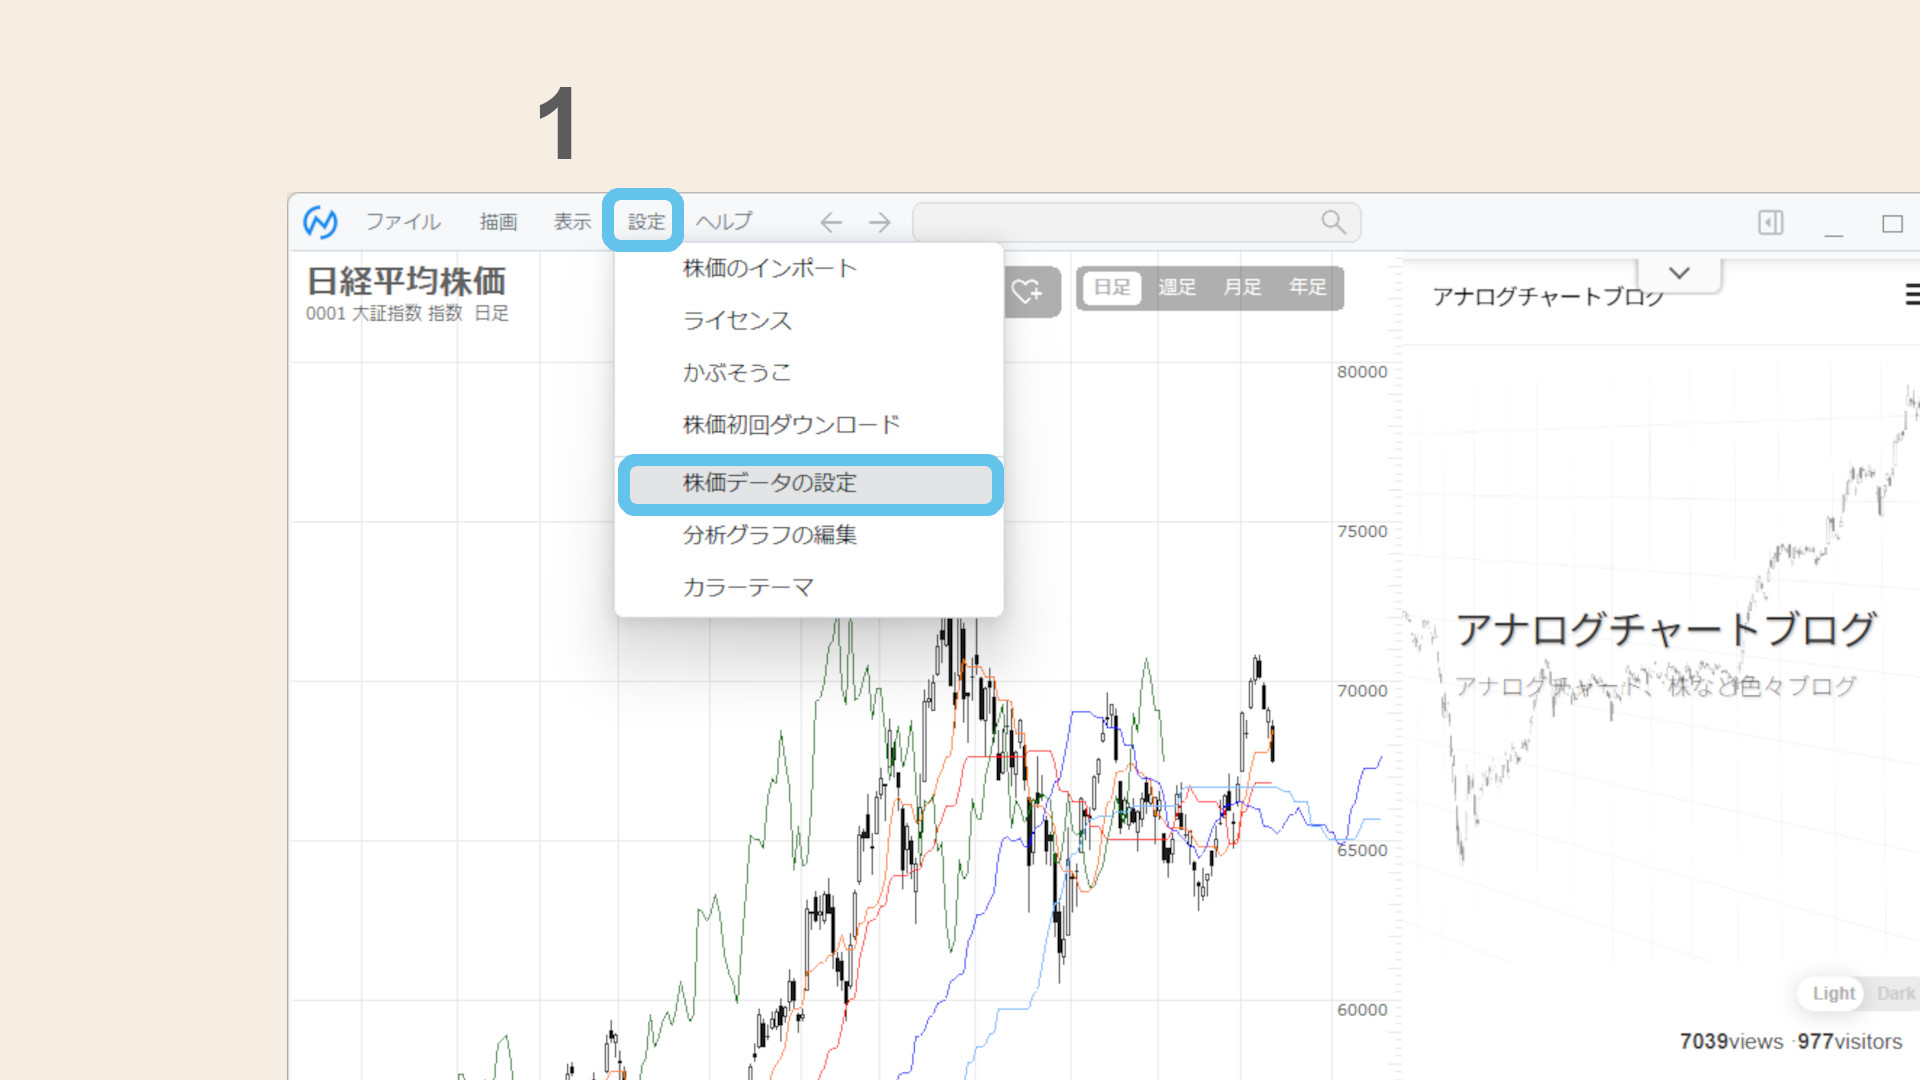Image resolution: width=1920 pixels, height=1080 pixels.
Task: Click the blue app logo icon
Action: click(x=320, y=222)
